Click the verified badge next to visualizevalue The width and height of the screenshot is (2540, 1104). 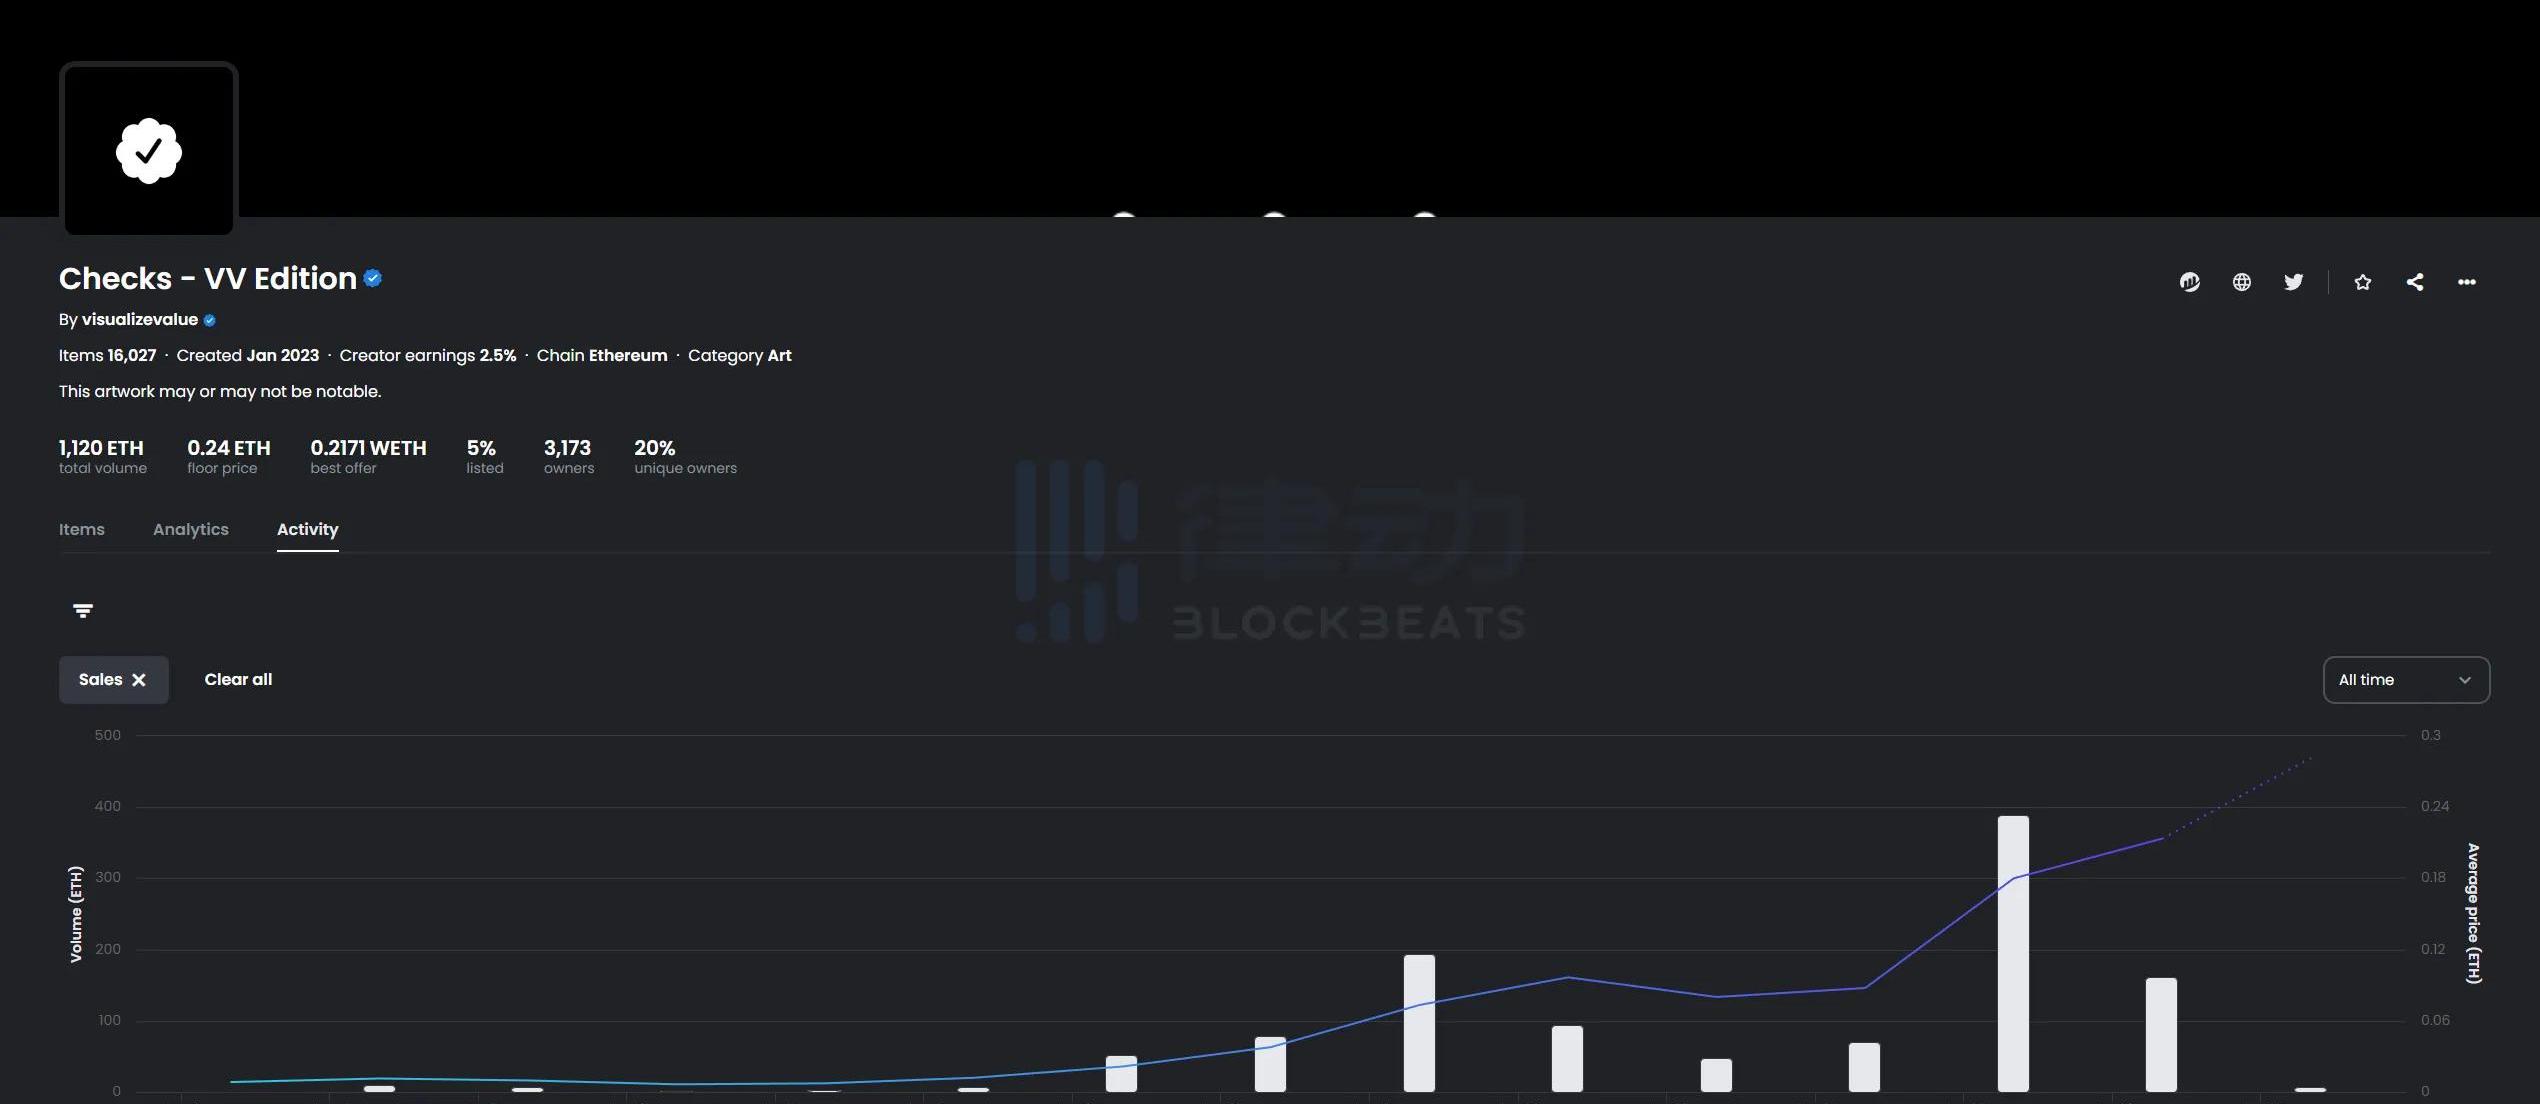(x=210, y=320)
